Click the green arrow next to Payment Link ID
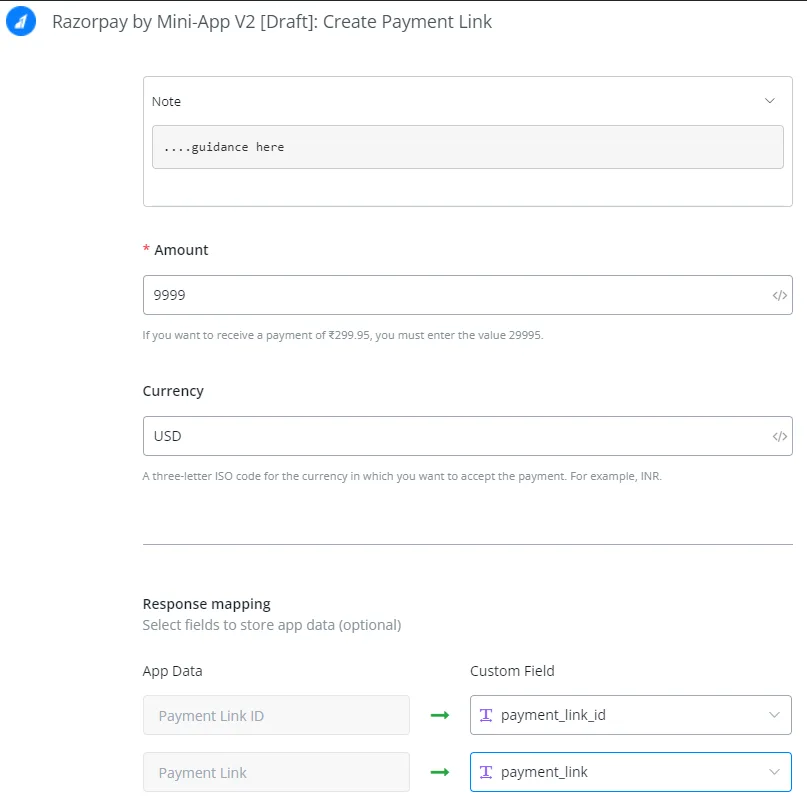Viewport: 807px width, 804px height. pyautogui.click(x=440, y=715)
